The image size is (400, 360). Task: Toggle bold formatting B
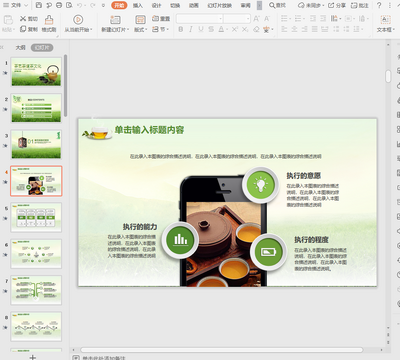pyautogui.click(x=181, y=29)
